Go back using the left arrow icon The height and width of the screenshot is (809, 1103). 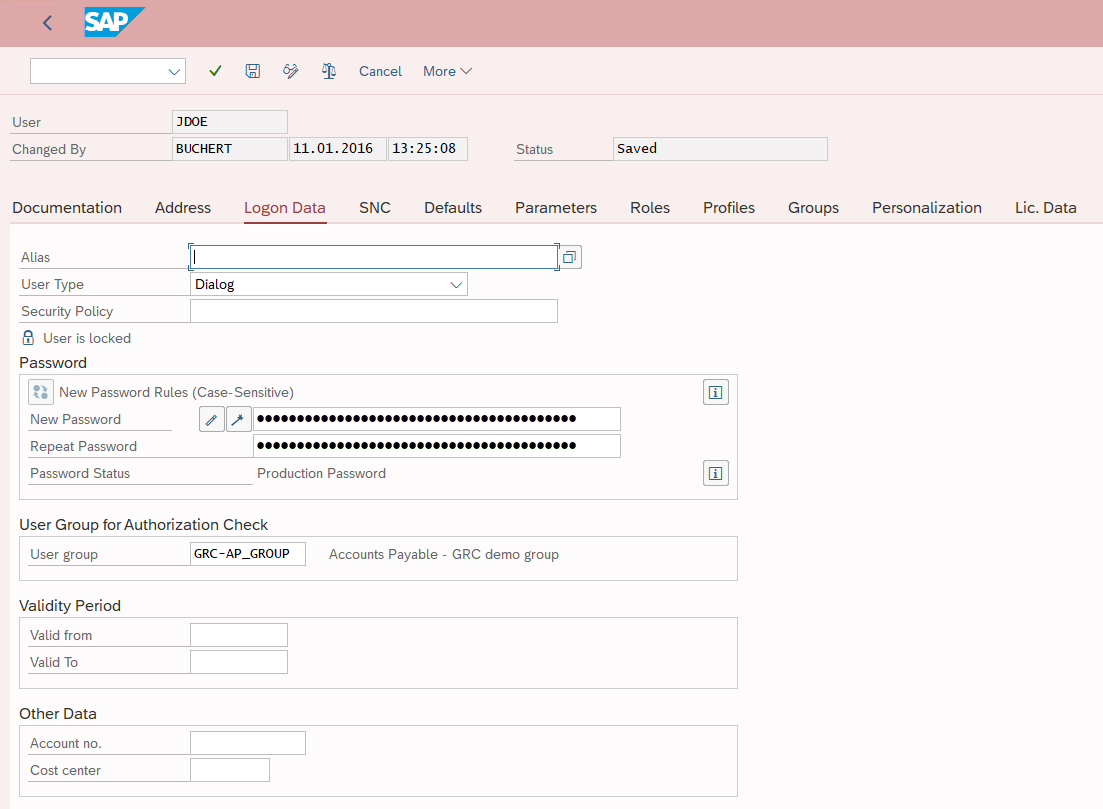click(x=47, y=23)
